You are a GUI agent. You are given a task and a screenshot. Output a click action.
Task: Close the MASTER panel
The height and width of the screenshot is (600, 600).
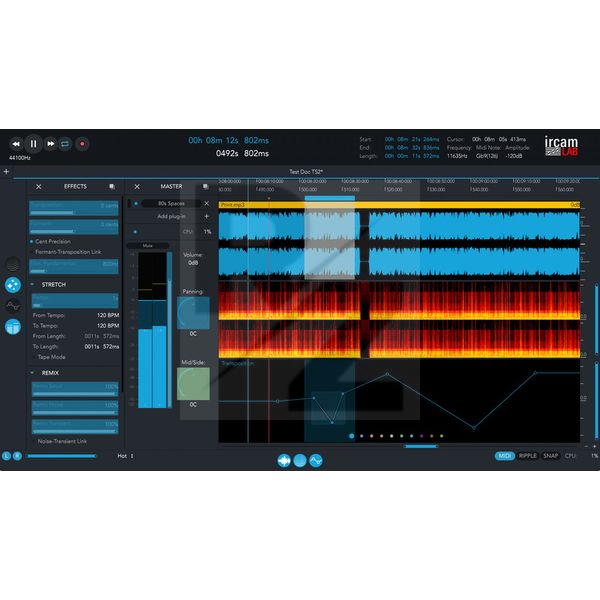coord(137,186)
